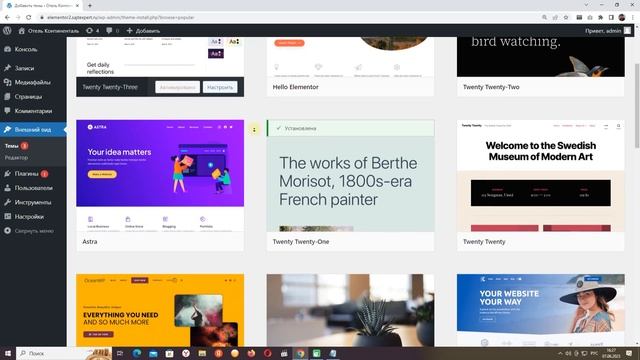Click Twenty Twenty-One theme name
Screen dimensions: 640x360
pos(301,242)
